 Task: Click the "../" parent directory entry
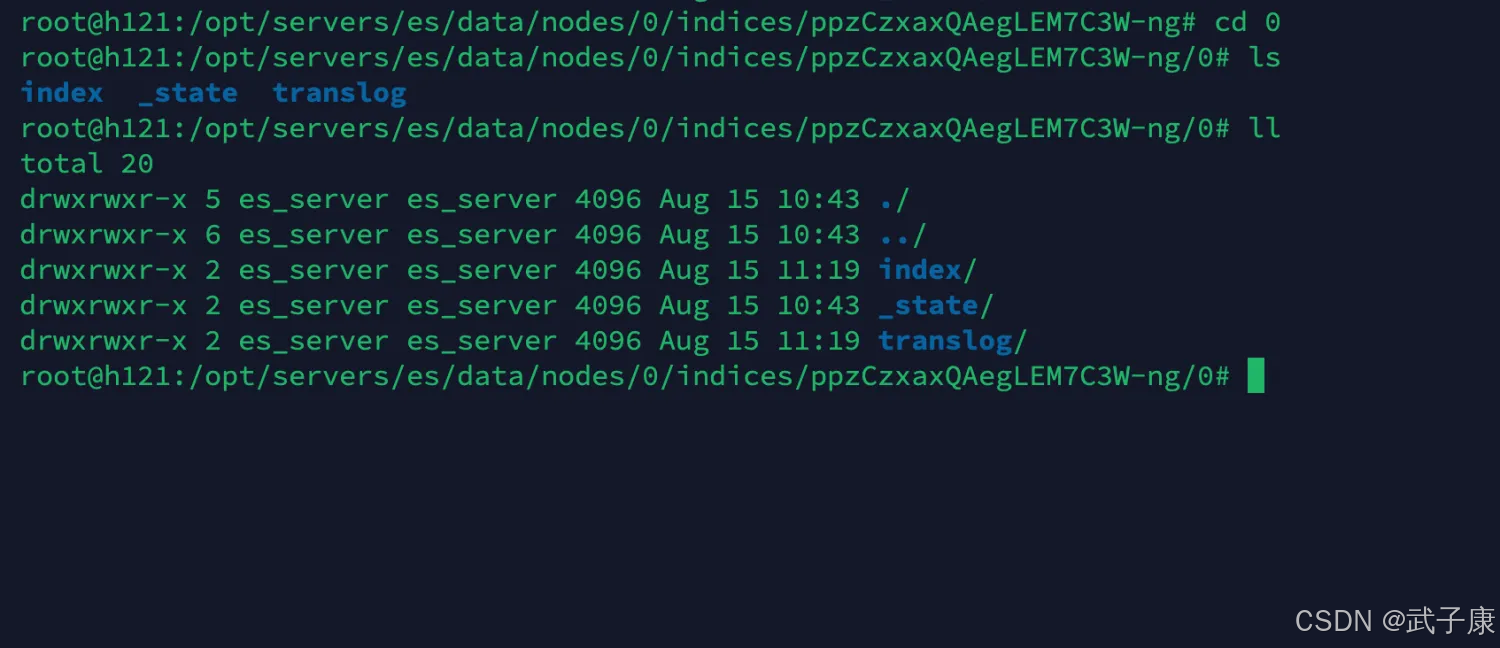tap(902, 234)
